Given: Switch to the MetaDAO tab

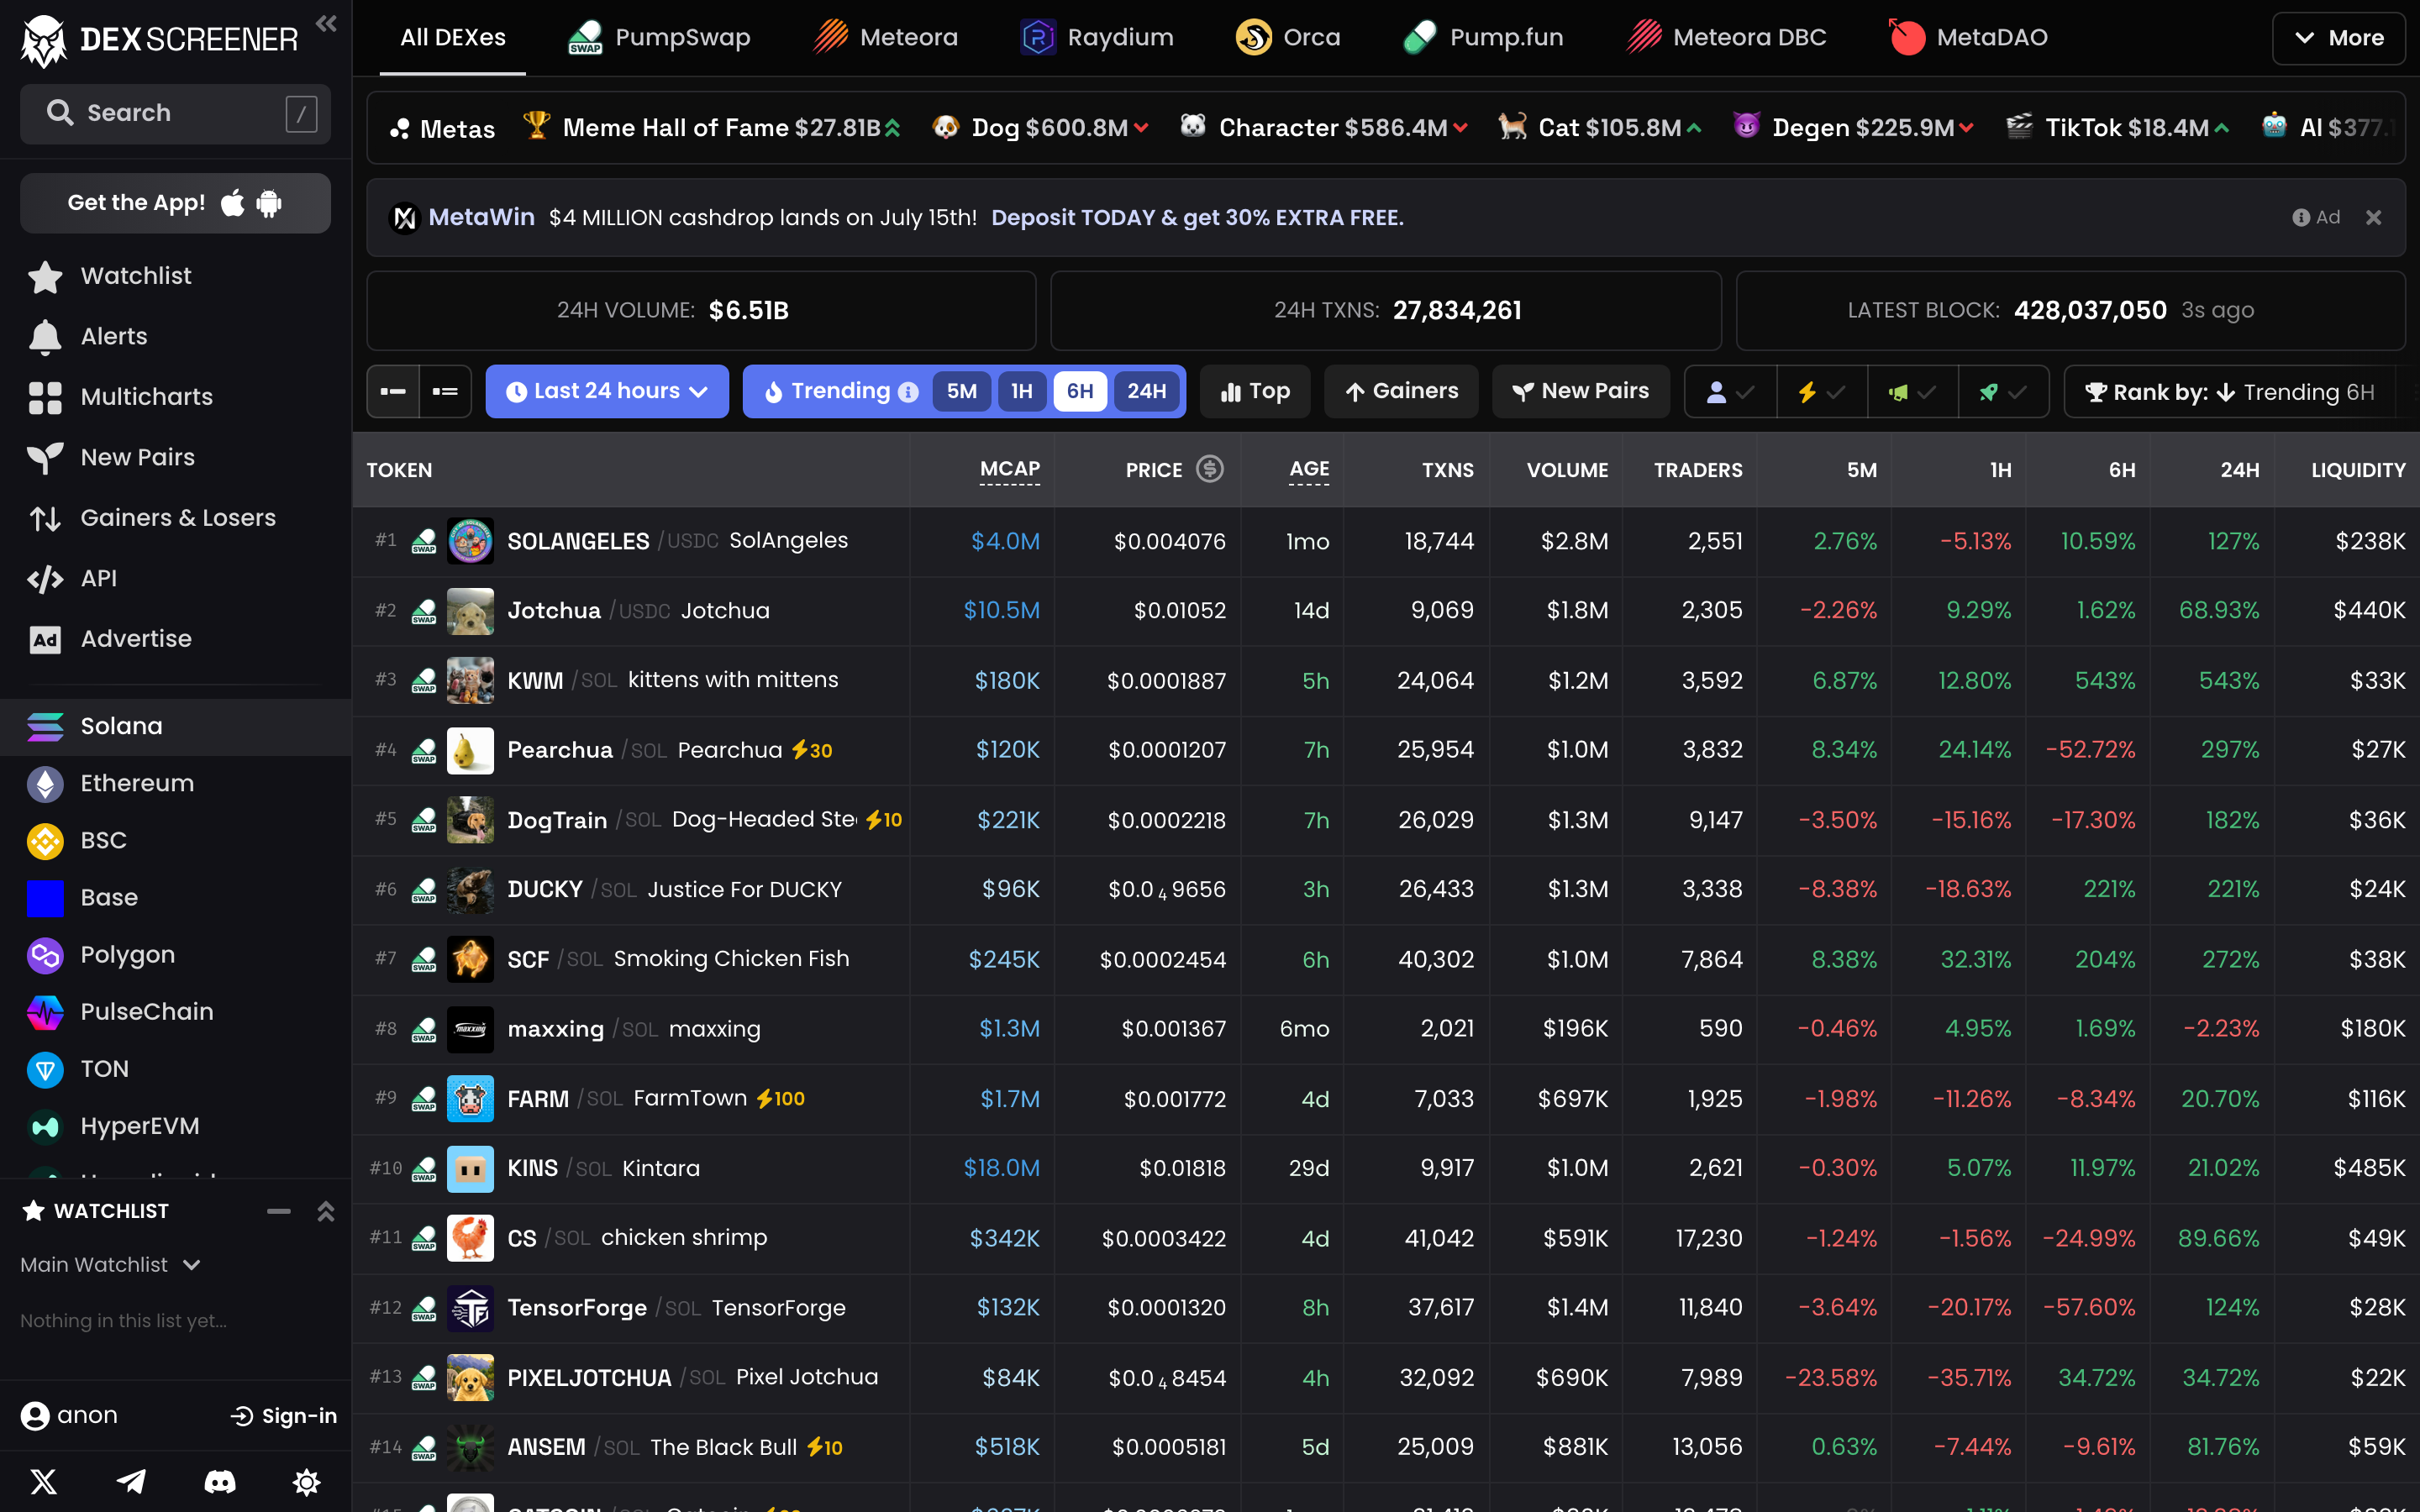Looking at the screenshot, I should 1968,38.
